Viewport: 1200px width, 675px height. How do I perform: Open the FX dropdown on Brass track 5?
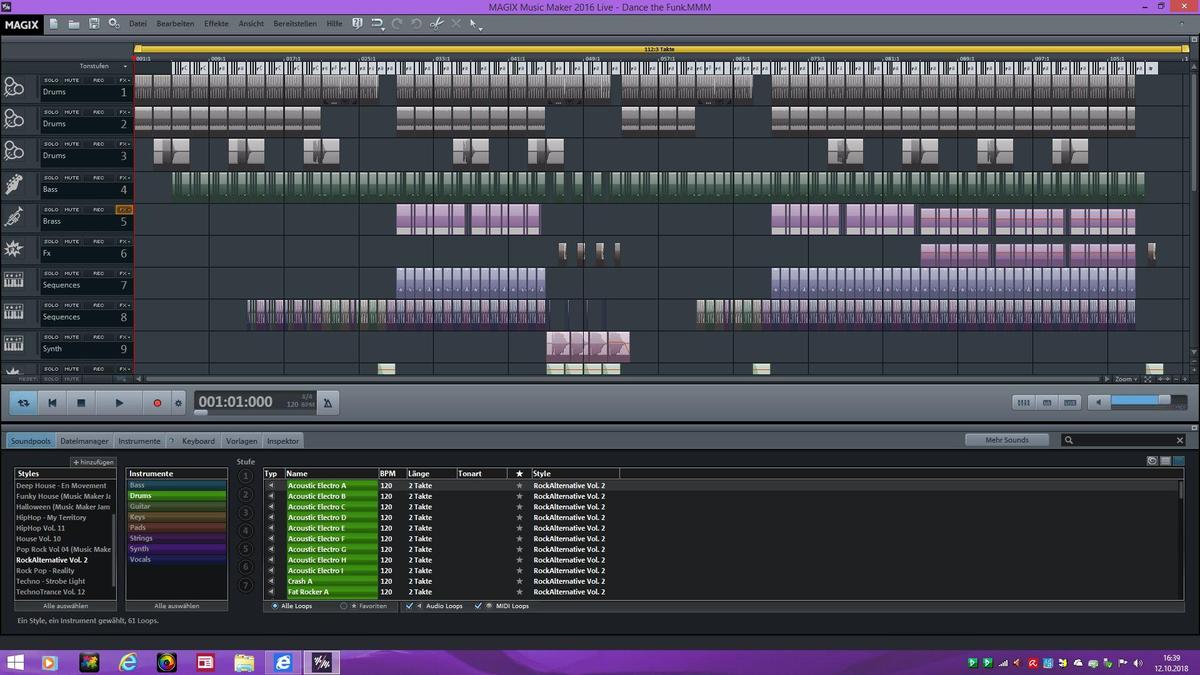(125, 210)
